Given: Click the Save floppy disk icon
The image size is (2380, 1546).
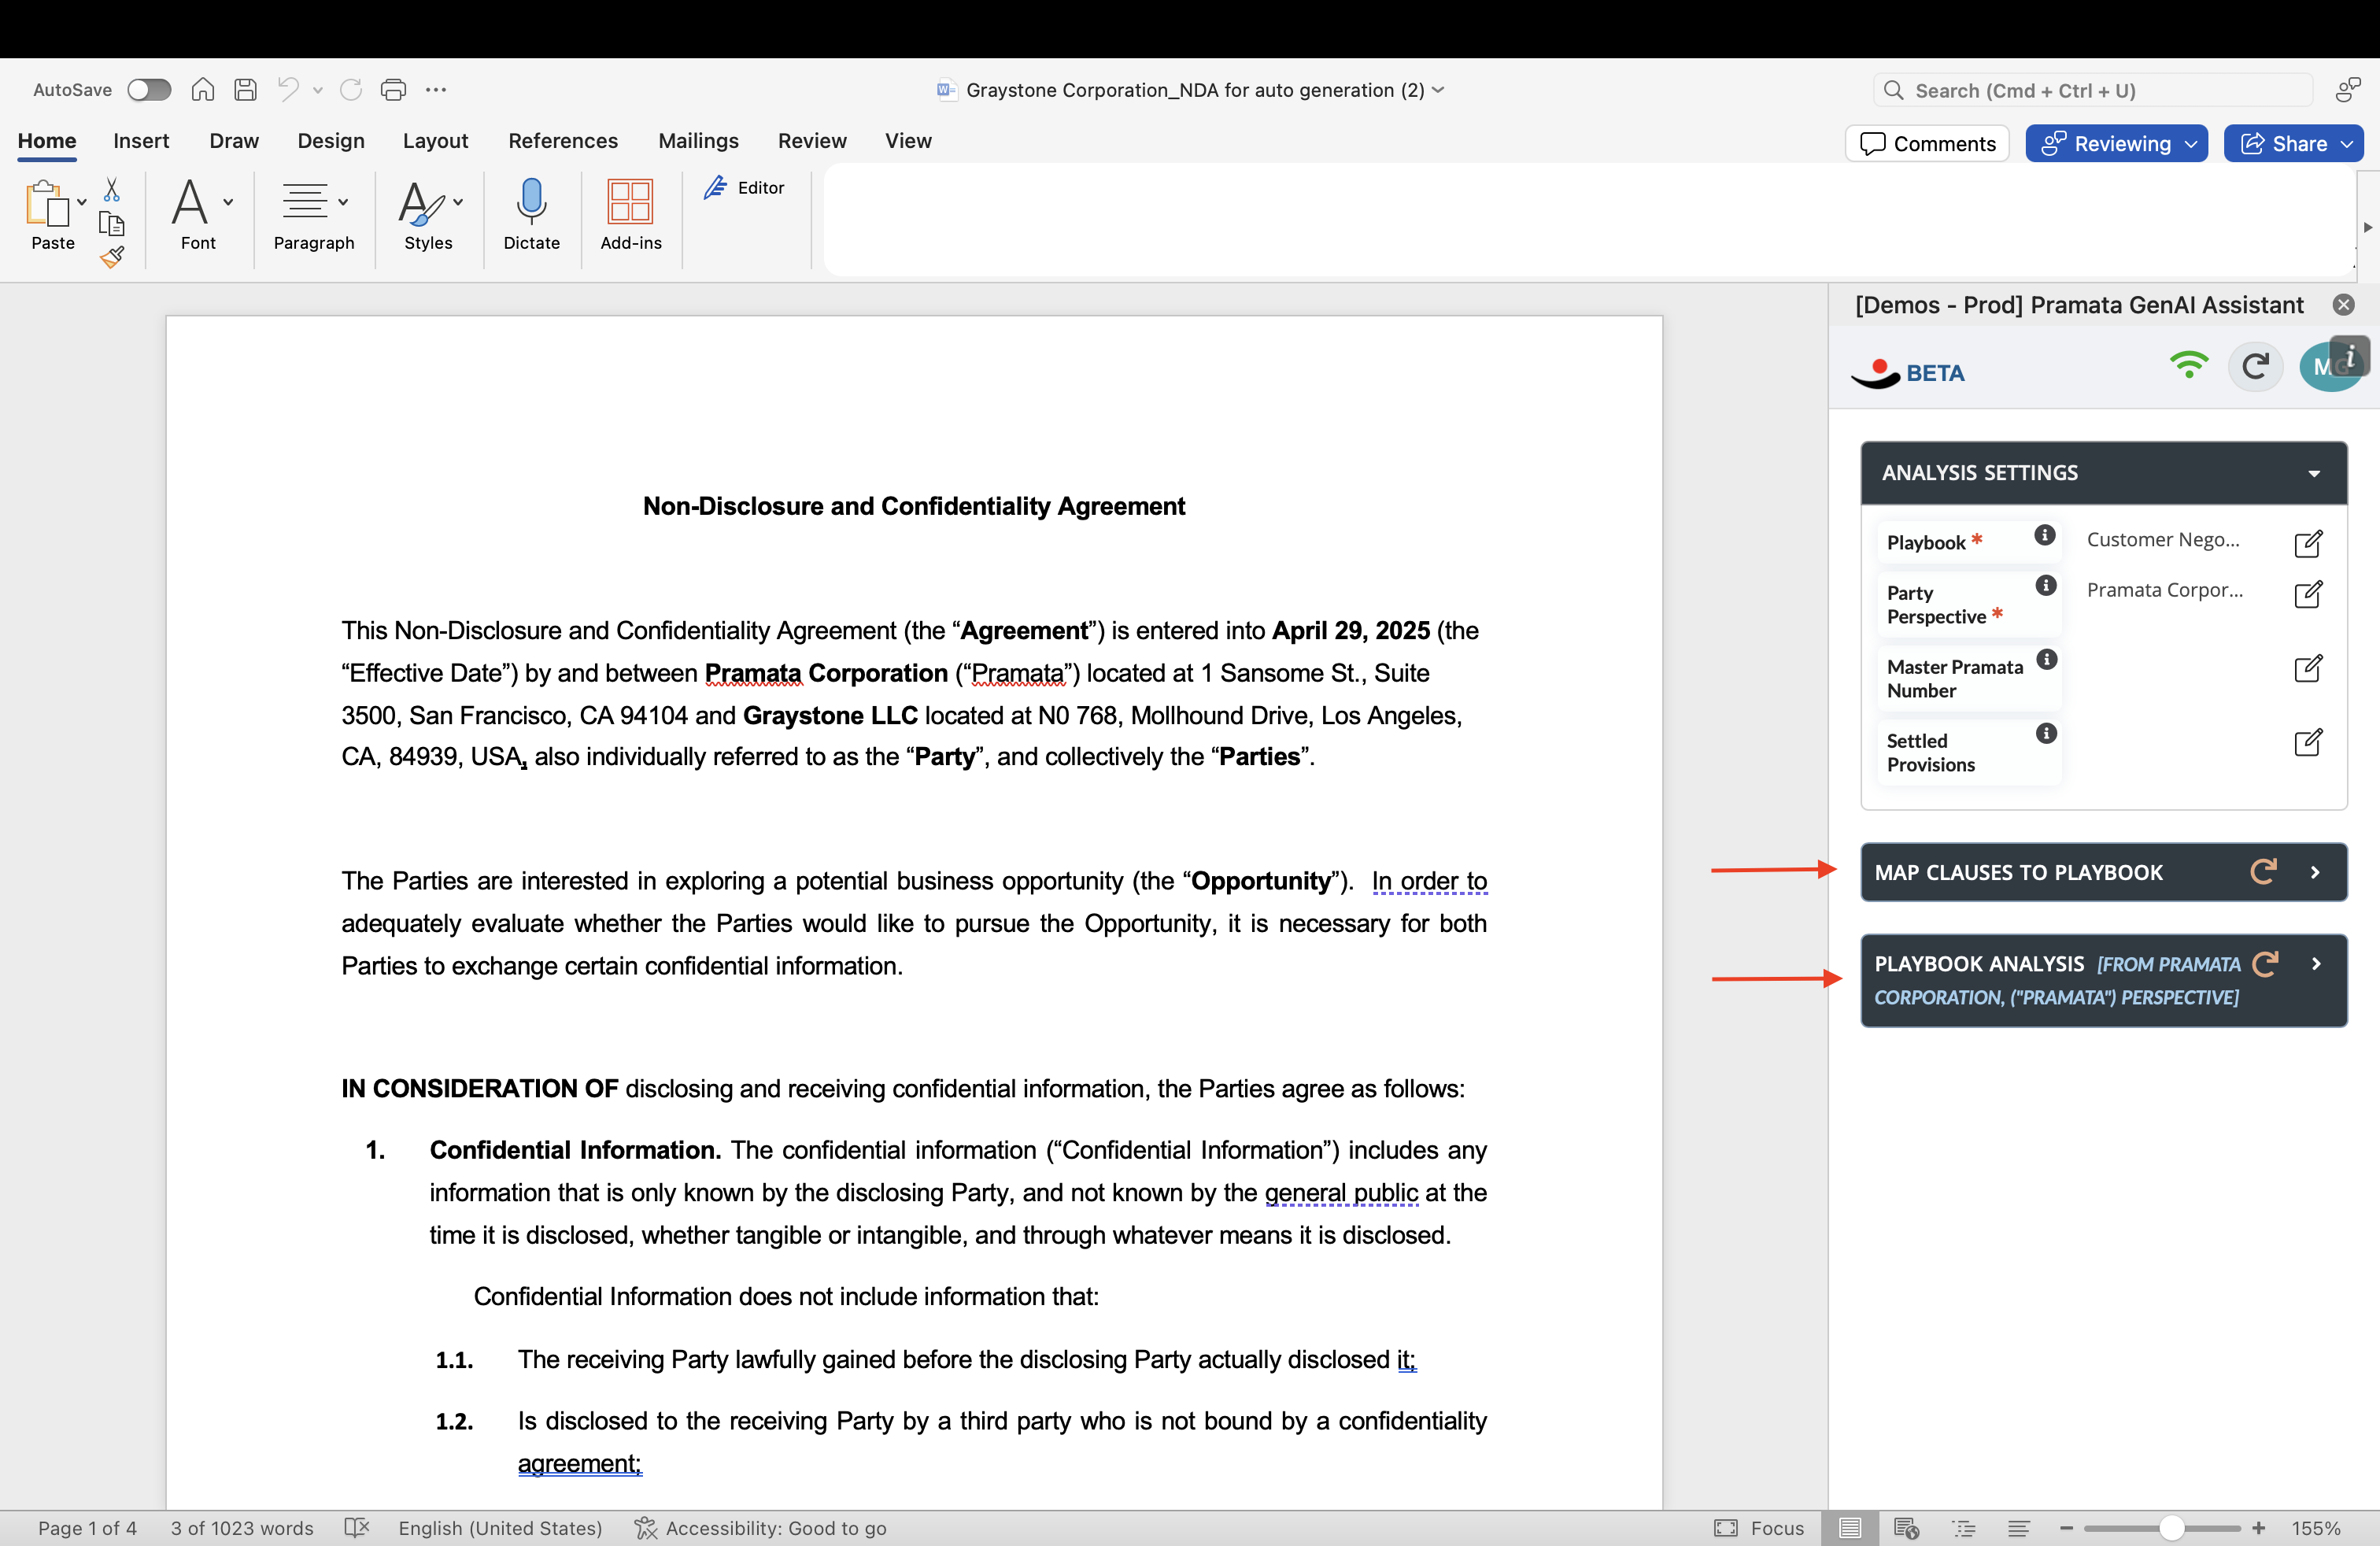Looking at the screenshot, I should tap(246, 90).
